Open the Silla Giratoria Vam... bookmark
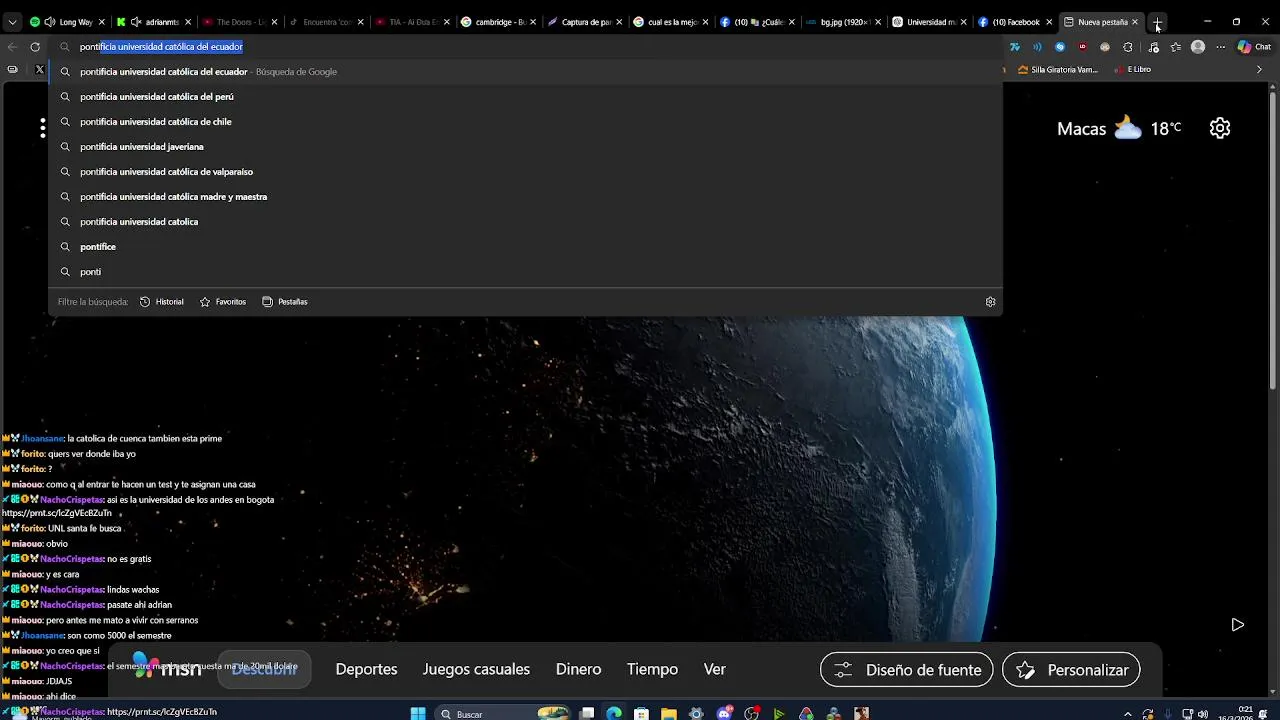This screenshot has height=720, width=1280. [x=1058, y=70]
